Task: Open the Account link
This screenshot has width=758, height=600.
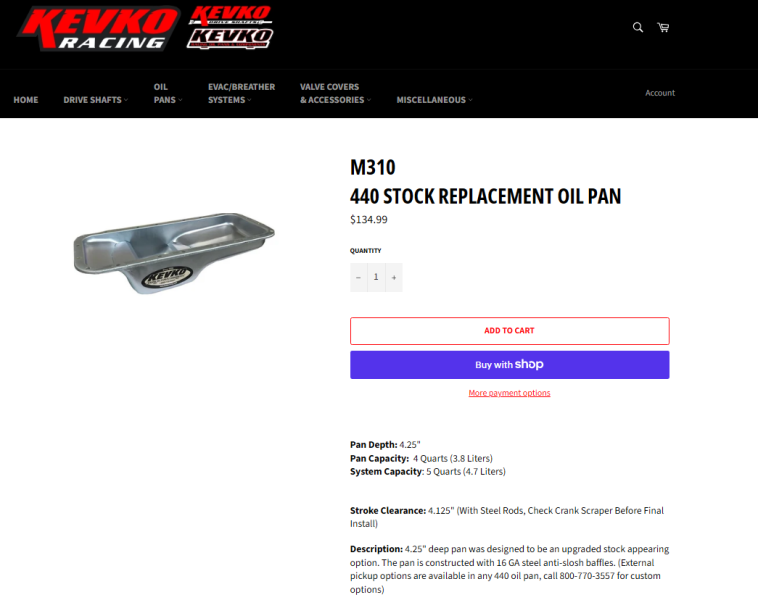Action: pyautogui.click(x=660, y=93)
